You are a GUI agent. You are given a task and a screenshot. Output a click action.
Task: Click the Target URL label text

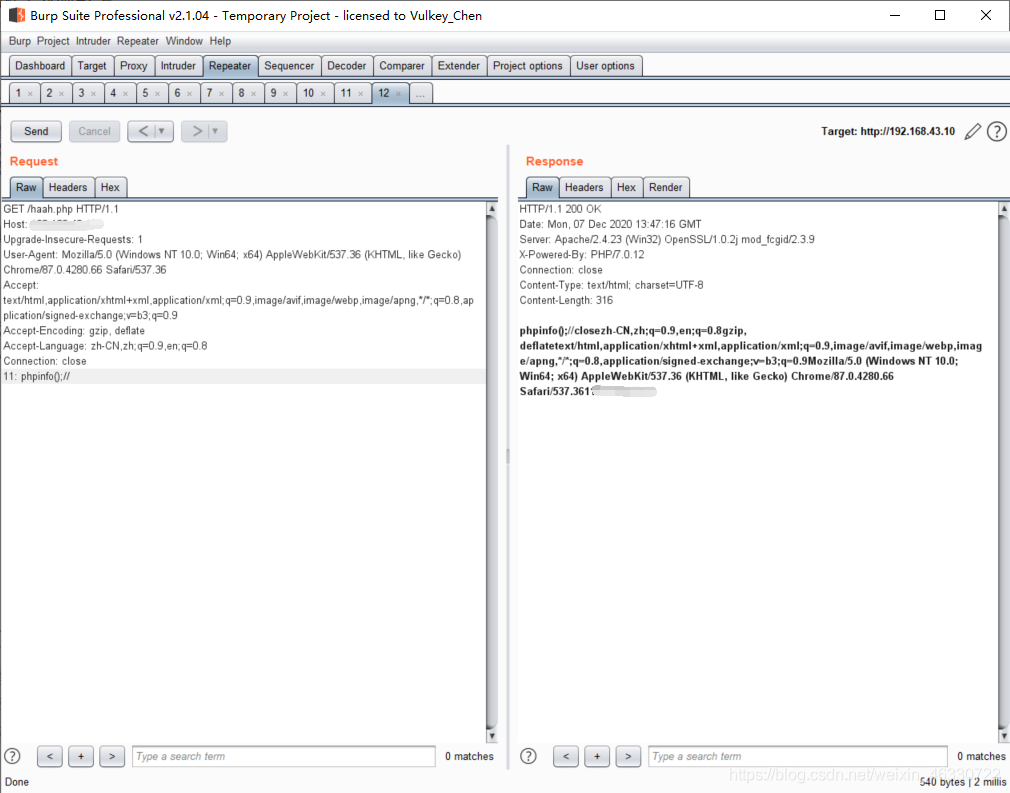click(888, 131)
